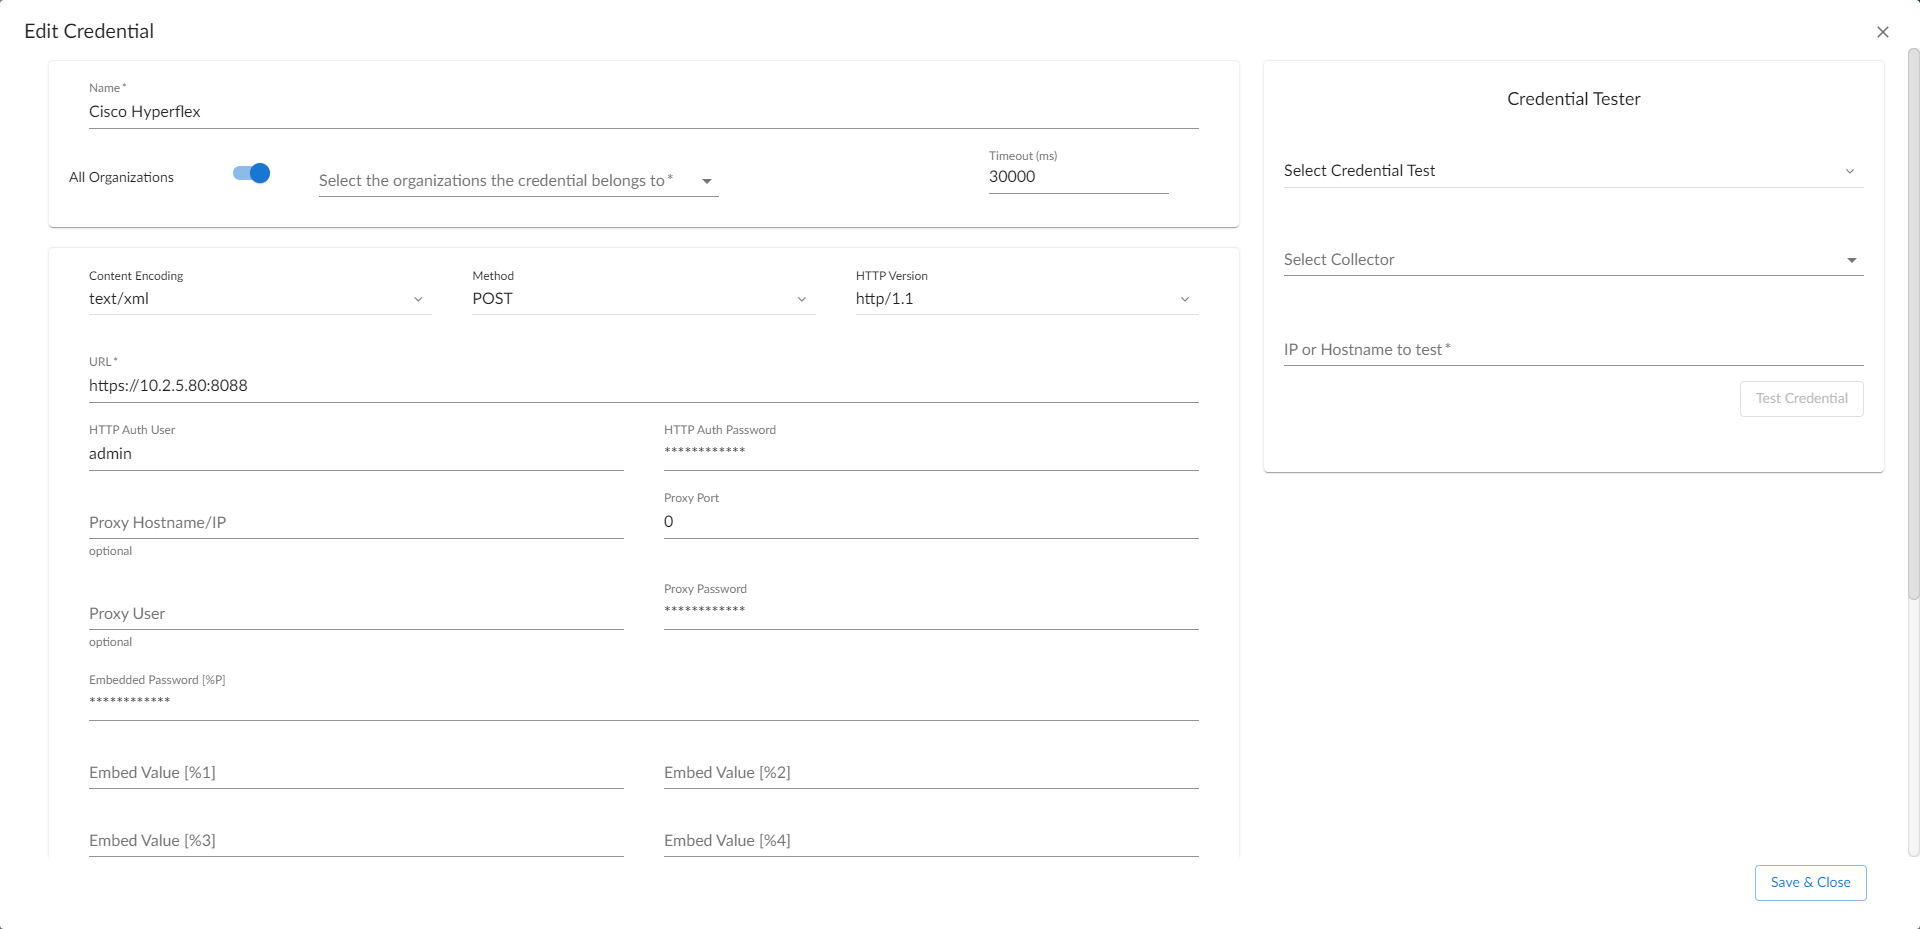Click the Timeout (ms) field
Screen dimensions: 1920x929
tap(1078, 177)
